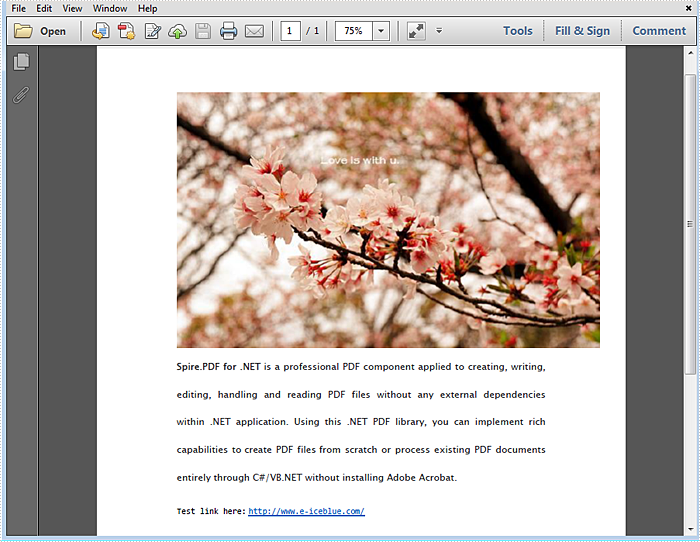Viewport: 700px width, 542px height.
Task: Follow the http://www.e-iceblue.com/ link
Action: 306,511
